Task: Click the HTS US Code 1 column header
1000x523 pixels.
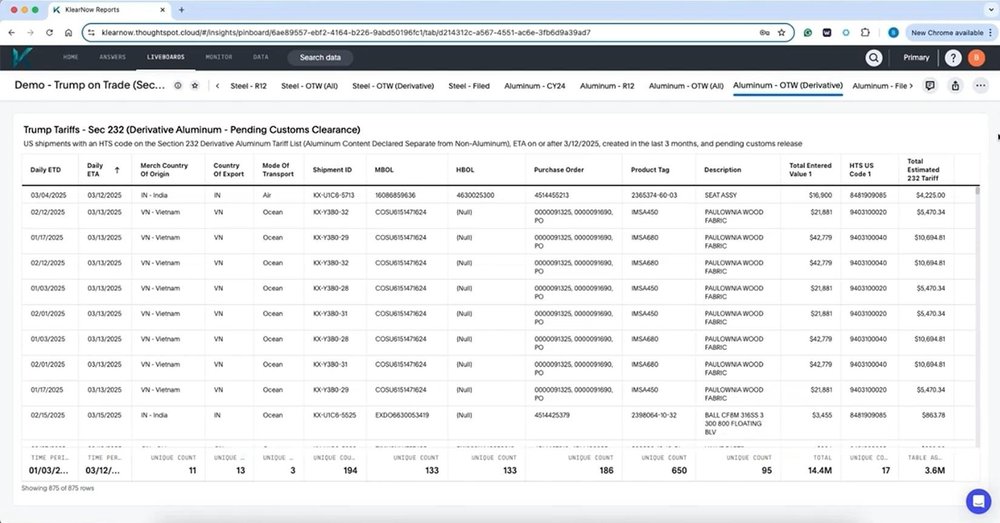Action: (x=862, y=170)
